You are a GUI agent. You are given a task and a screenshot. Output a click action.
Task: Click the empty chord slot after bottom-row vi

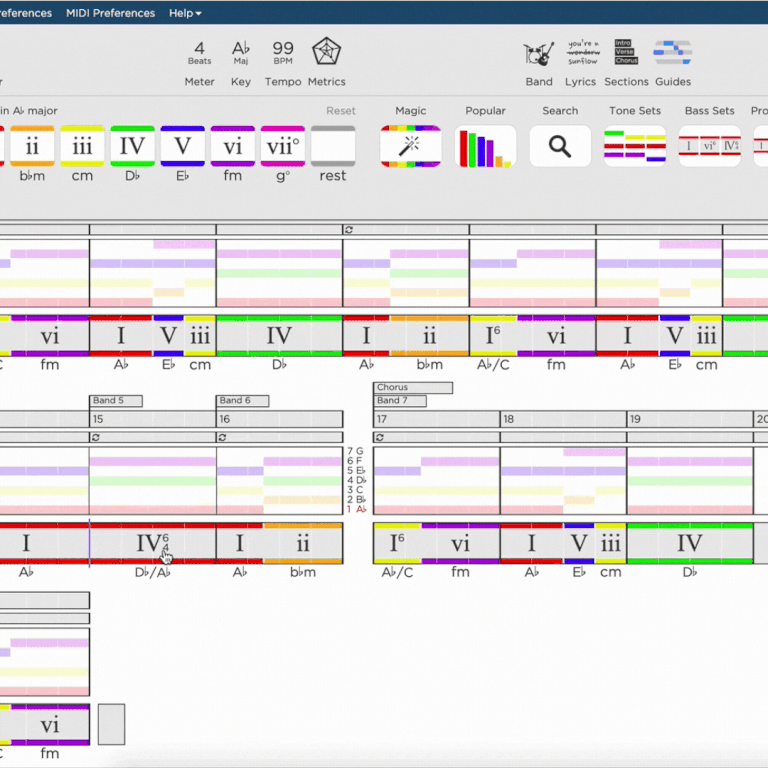pyautogui.click(x=111, y=724)
